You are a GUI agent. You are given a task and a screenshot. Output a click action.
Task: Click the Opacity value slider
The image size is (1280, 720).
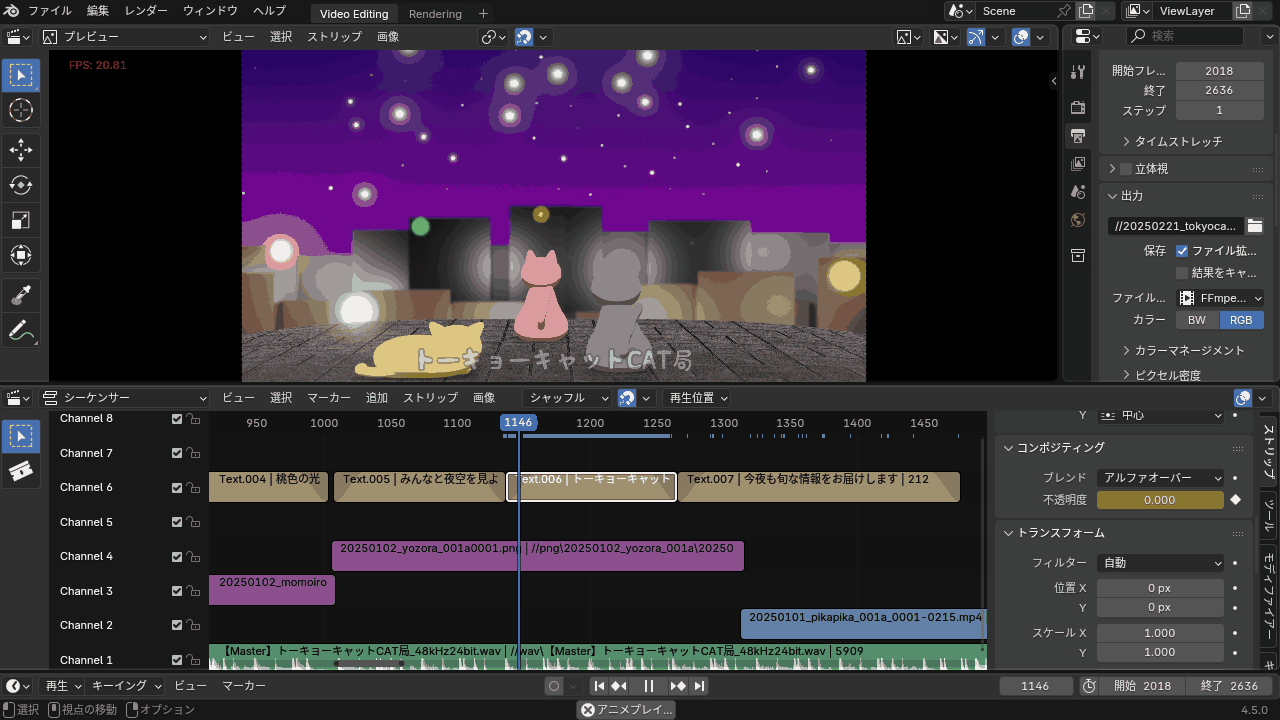tap(1160, 500)
